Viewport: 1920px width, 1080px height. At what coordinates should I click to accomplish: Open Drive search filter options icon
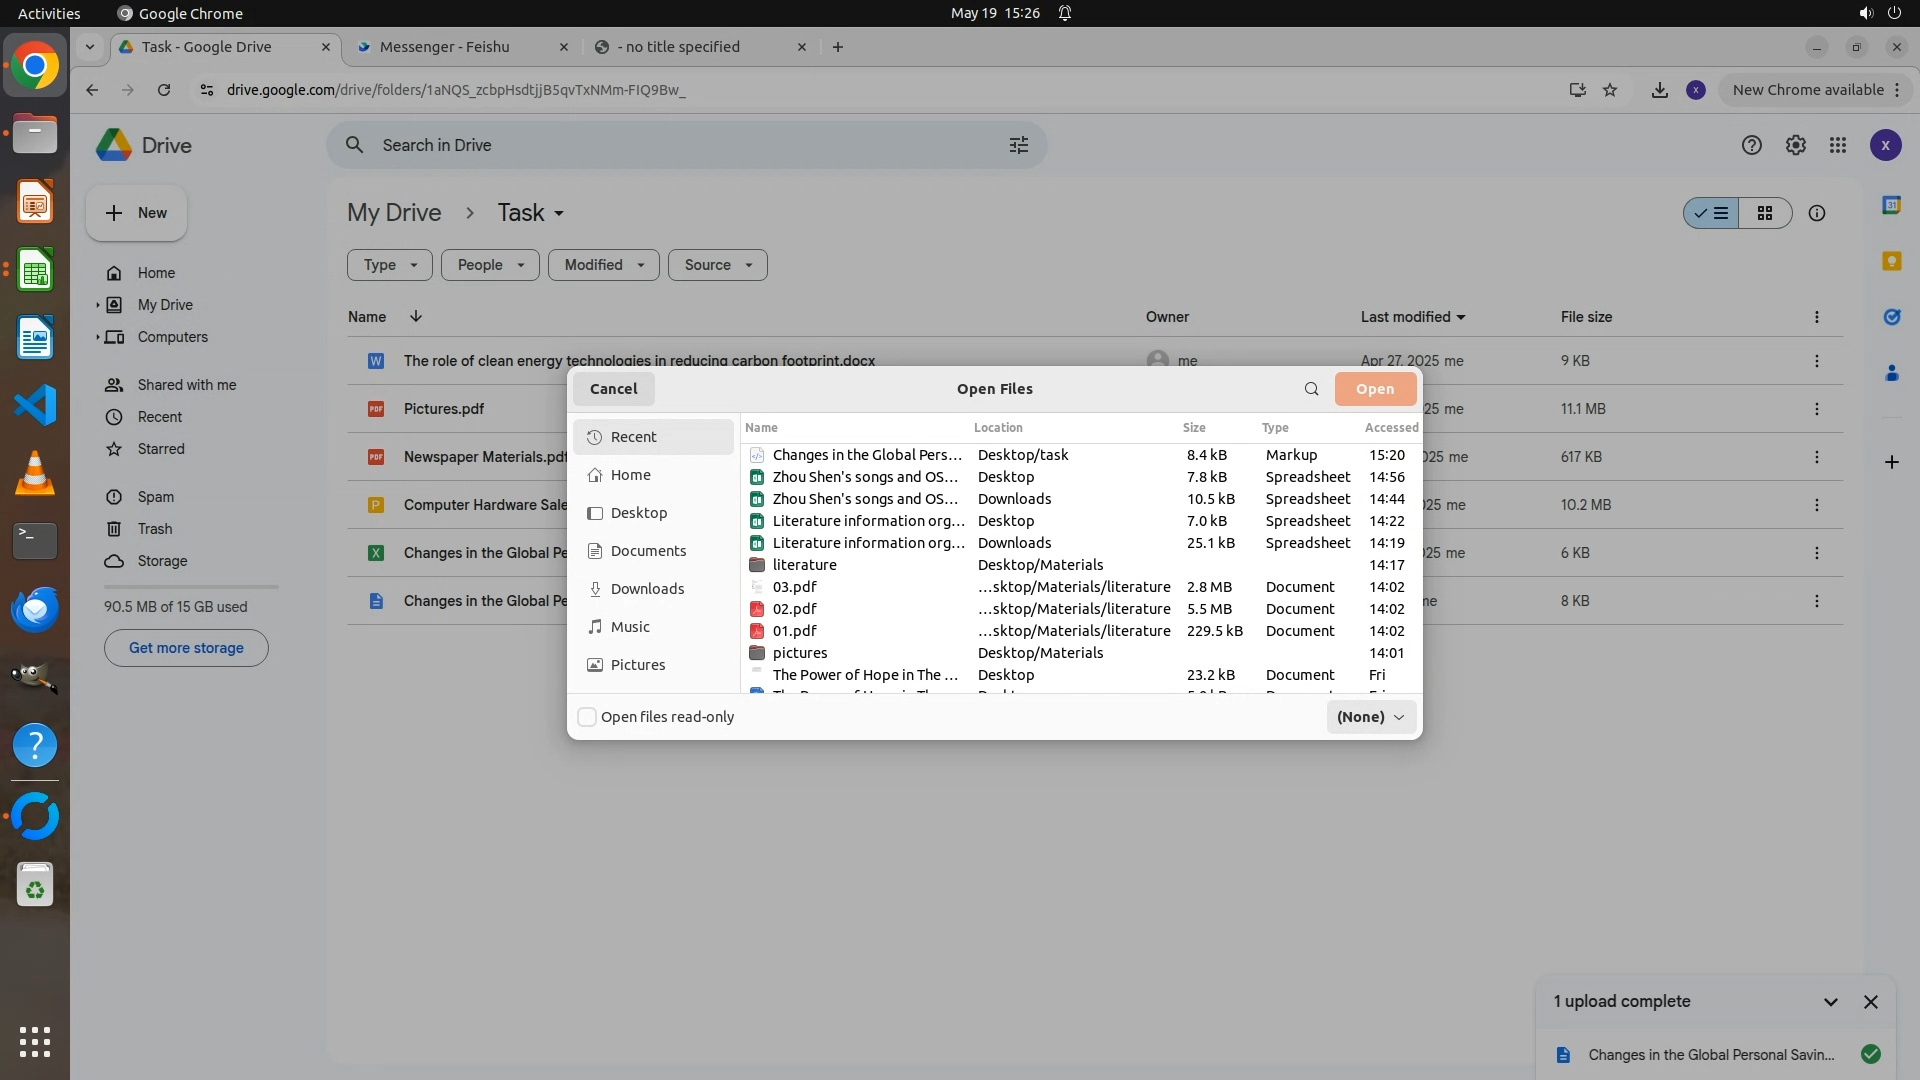1018,145
